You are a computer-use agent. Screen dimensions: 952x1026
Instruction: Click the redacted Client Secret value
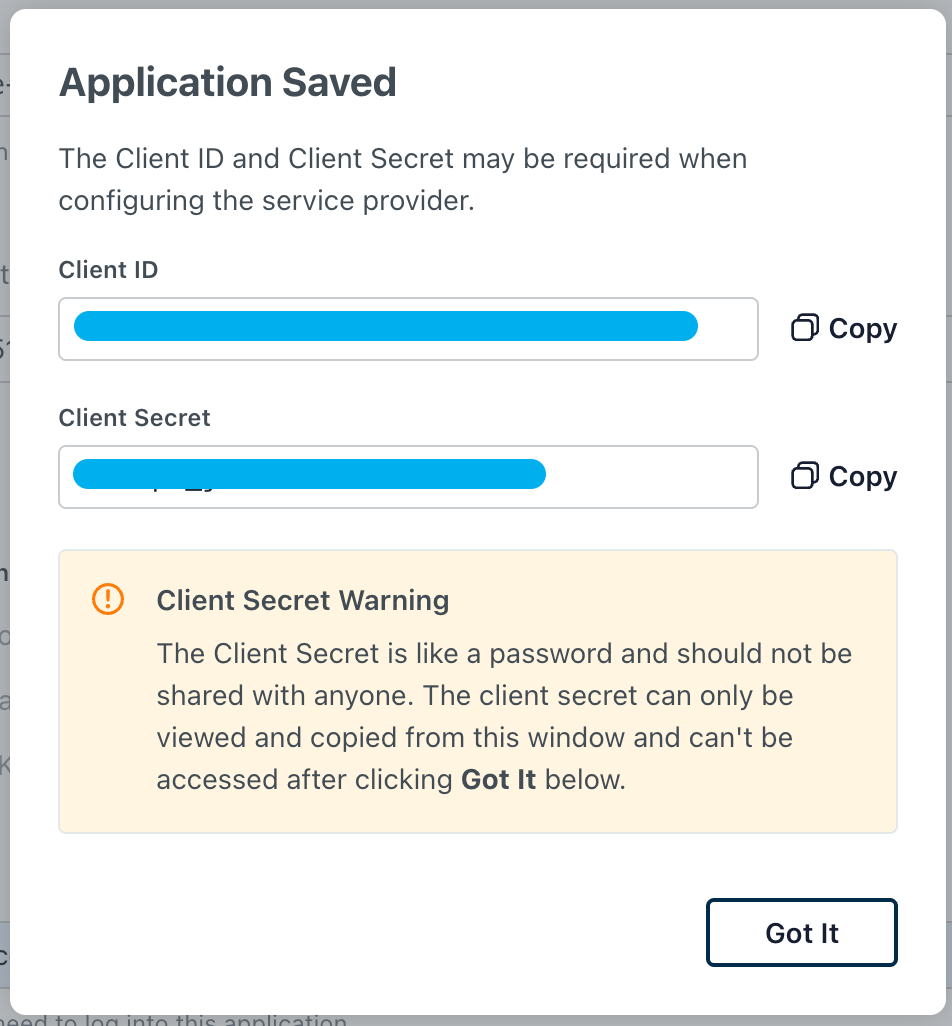coord(308,474)
